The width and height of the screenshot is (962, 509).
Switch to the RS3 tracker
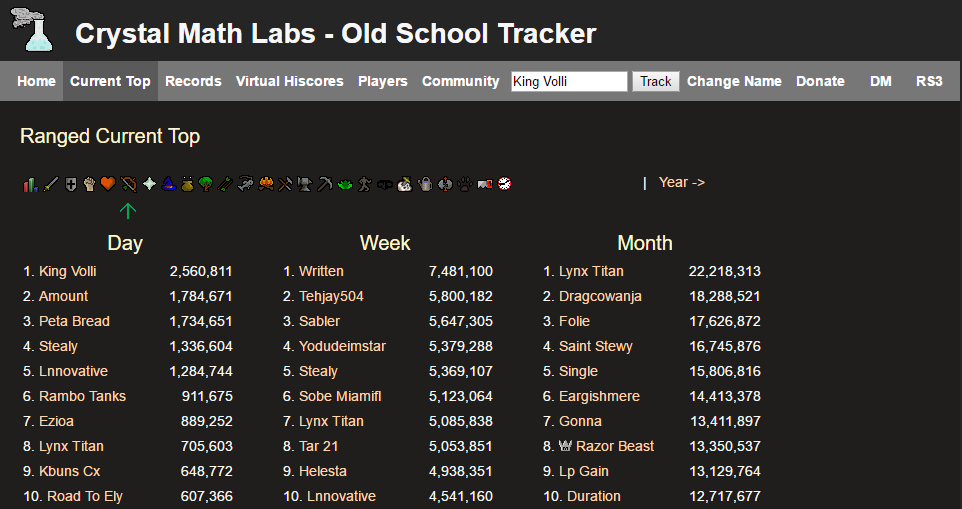pos(929,81)
